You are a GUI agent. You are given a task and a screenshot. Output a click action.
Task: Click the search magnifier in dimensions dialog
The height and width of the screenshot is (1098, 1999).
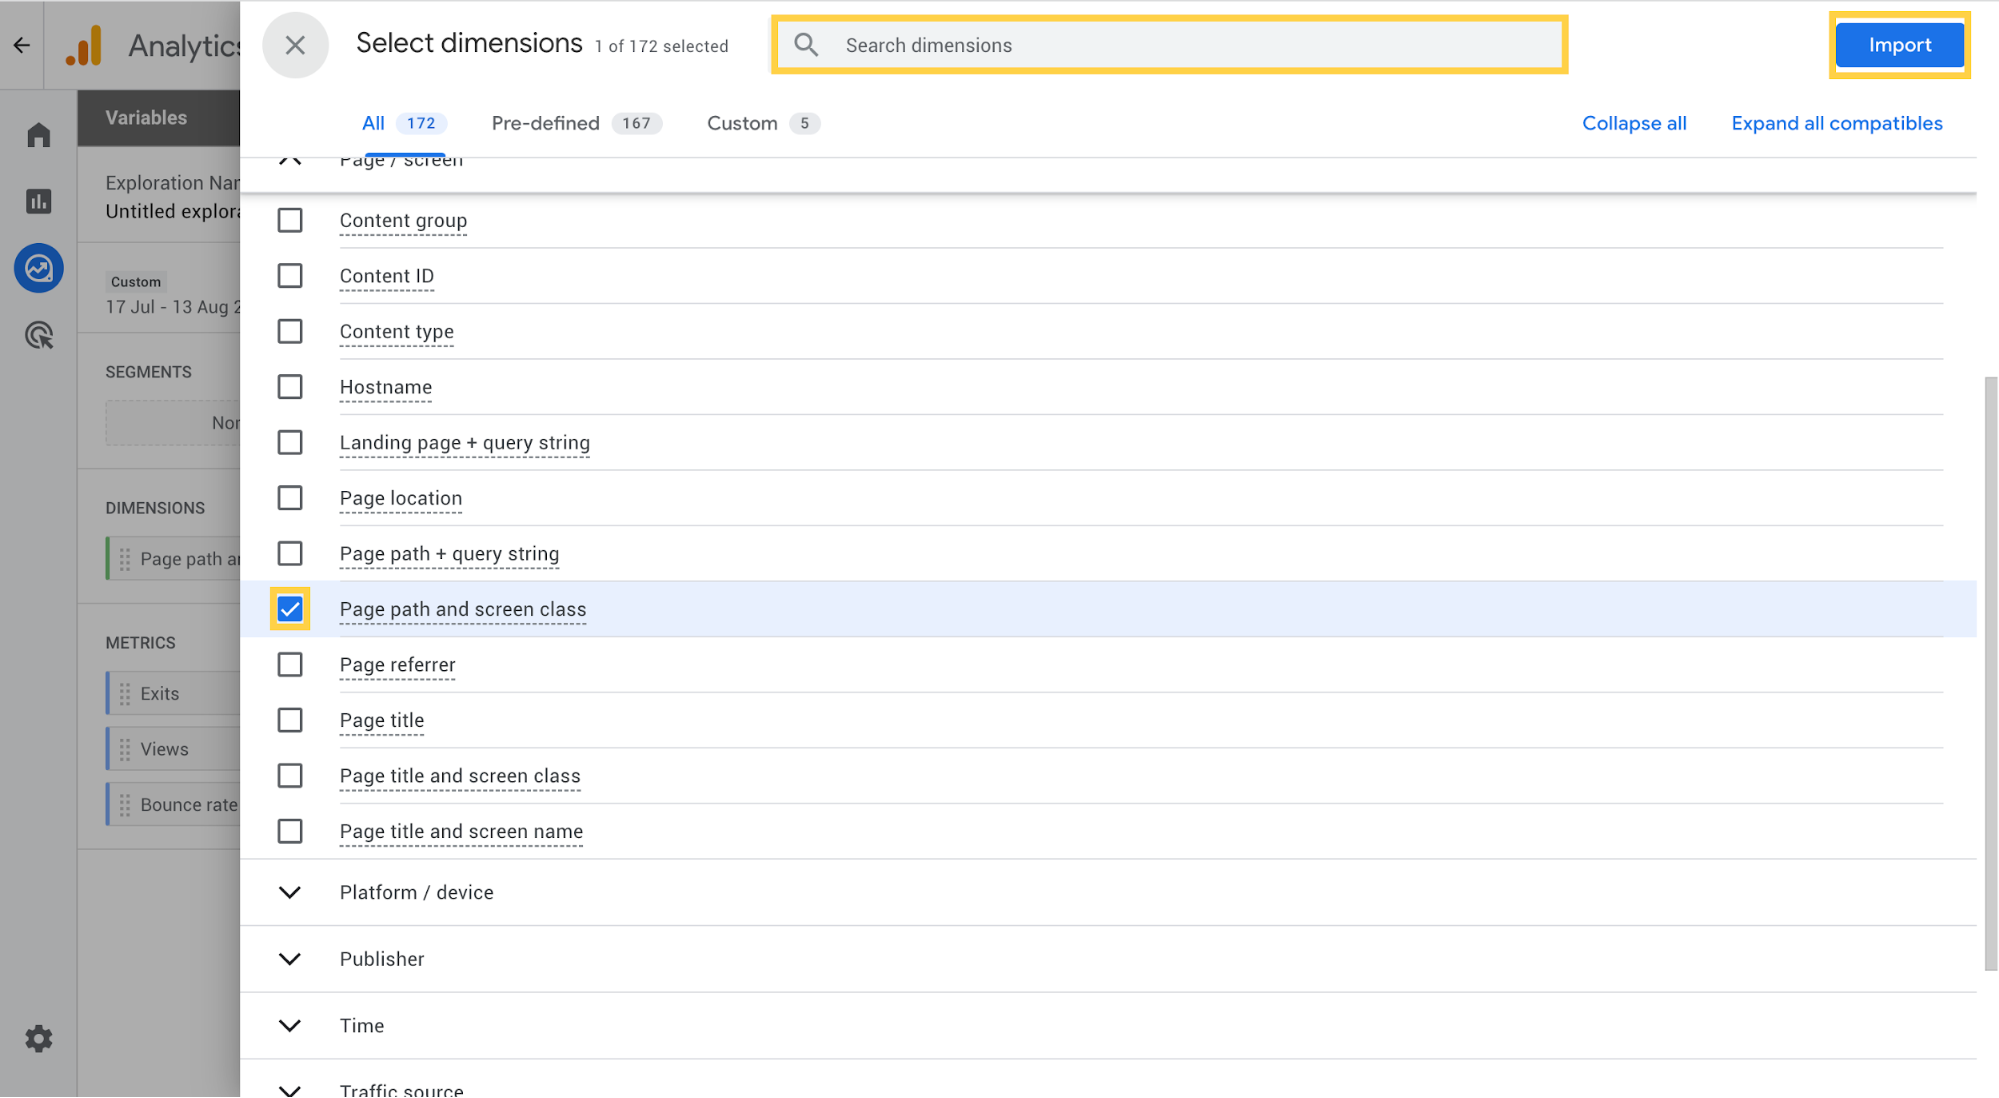805,44
